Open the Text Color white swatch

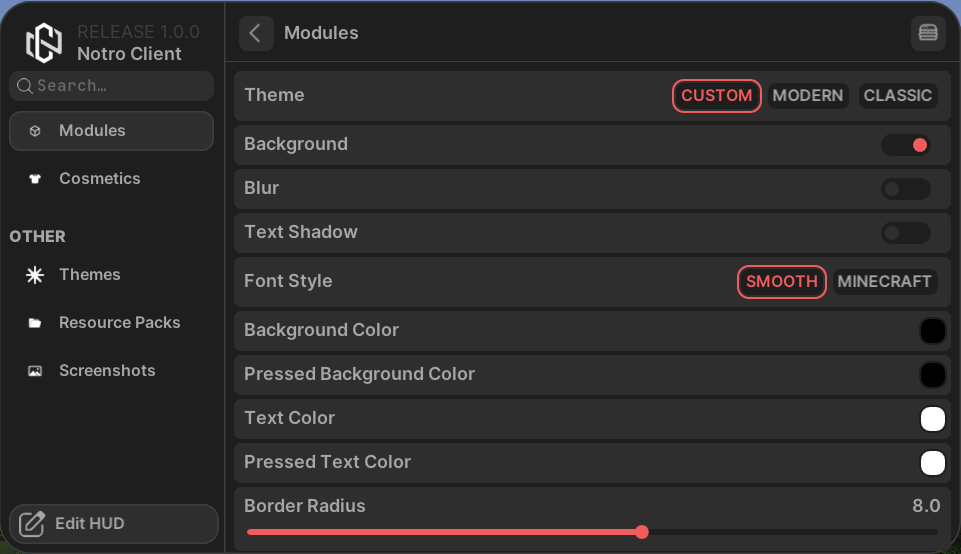pyautogui.click(x=932, y=419)
